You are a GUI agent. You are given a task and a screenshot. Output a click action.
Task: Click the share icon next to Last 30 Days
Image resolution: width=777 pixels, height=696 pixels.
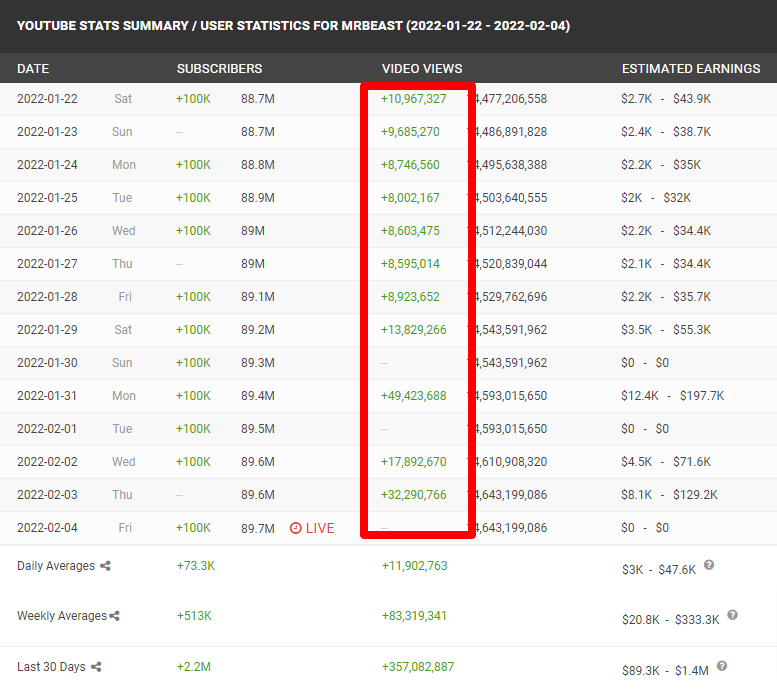[96, 667]
